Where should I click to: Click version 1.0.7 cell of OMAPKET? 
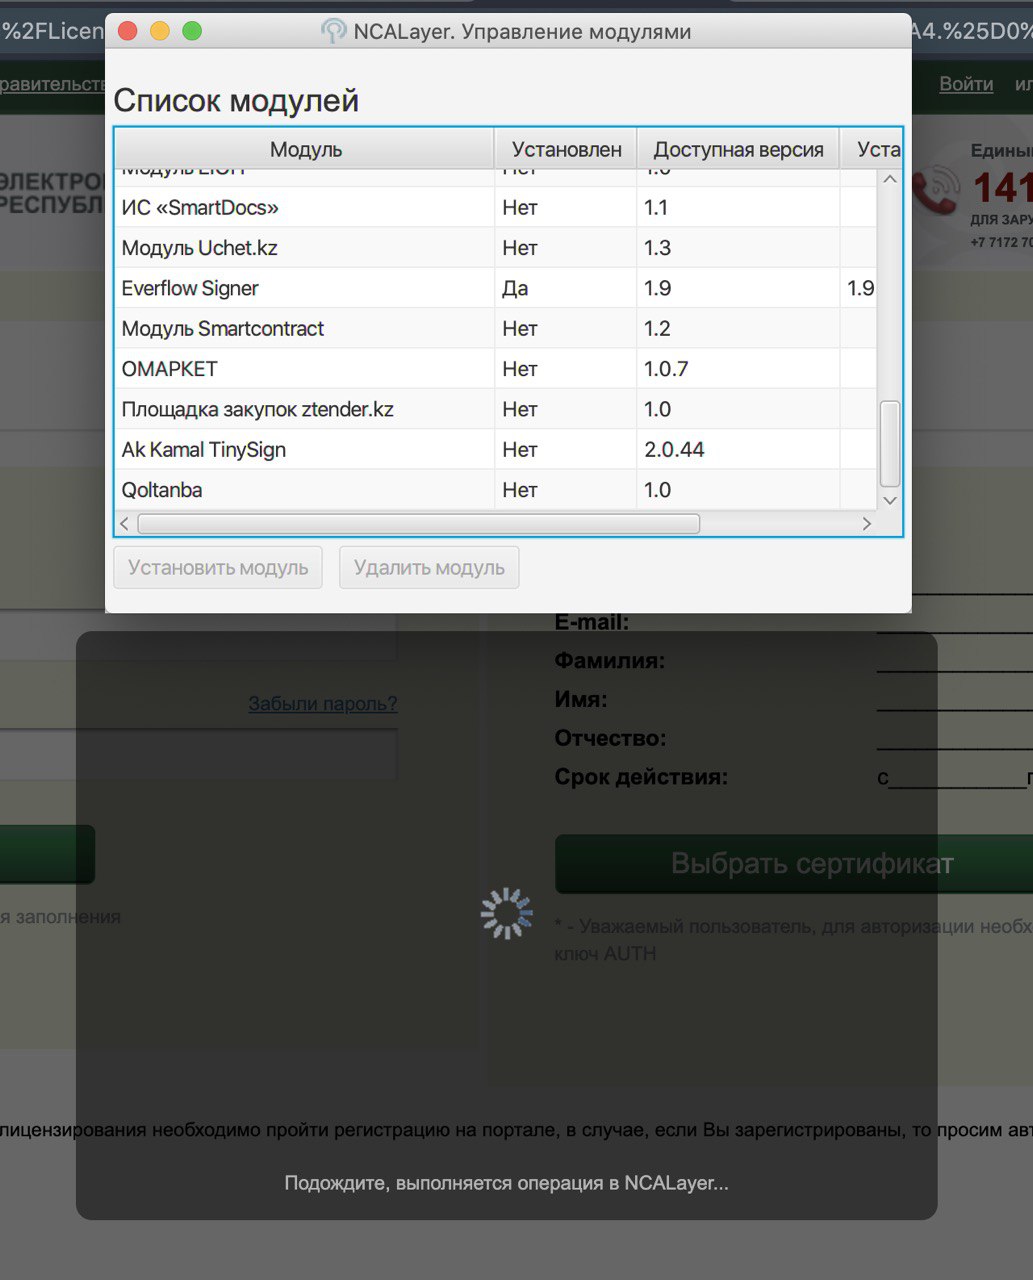pos(738,368)
